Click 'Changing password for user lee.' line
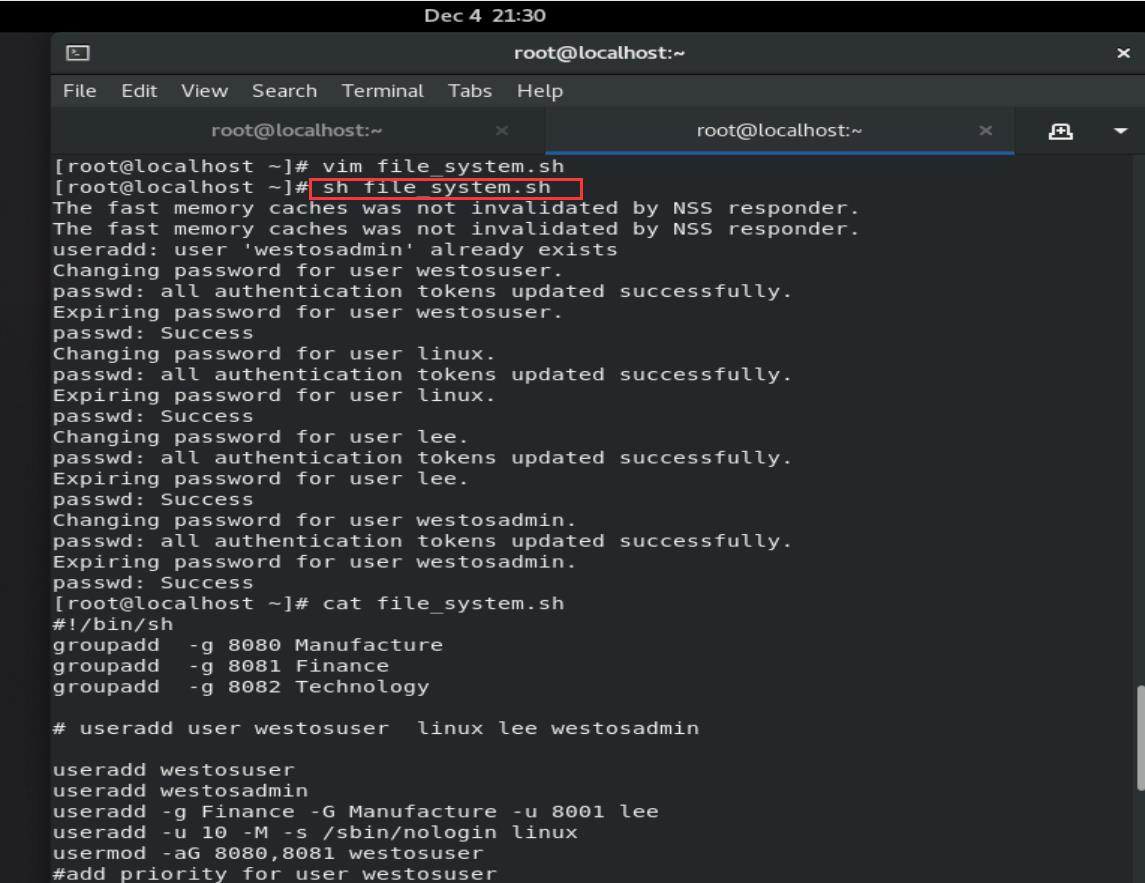1145x883 pixels. [x=260, y=437]
